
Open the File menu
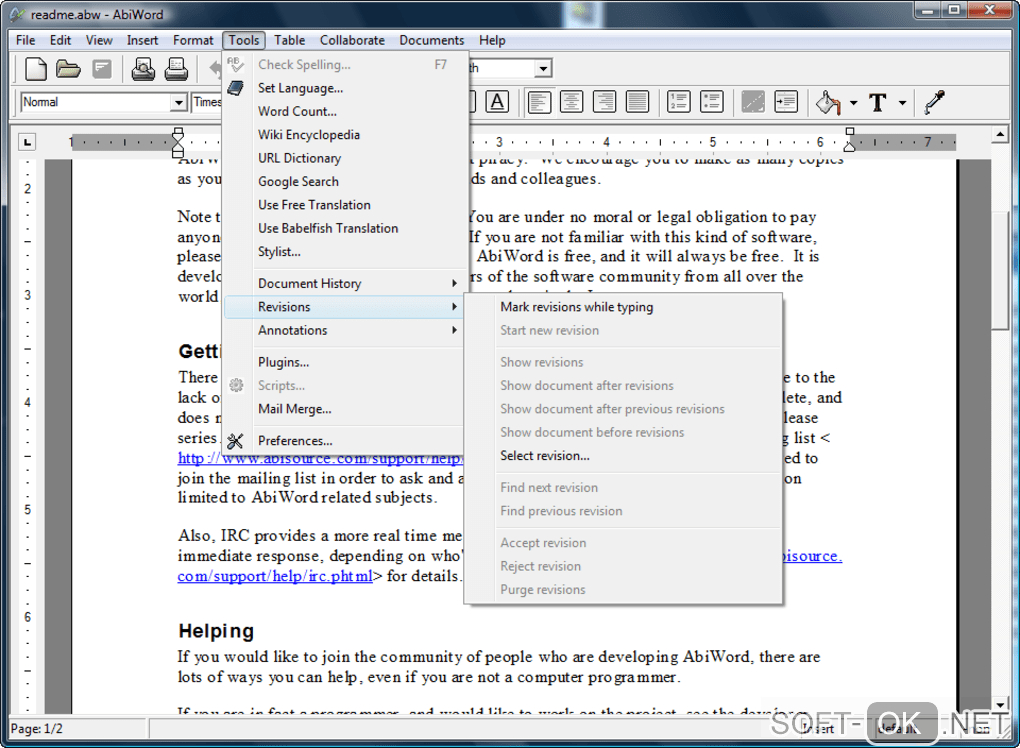point(25,40)
